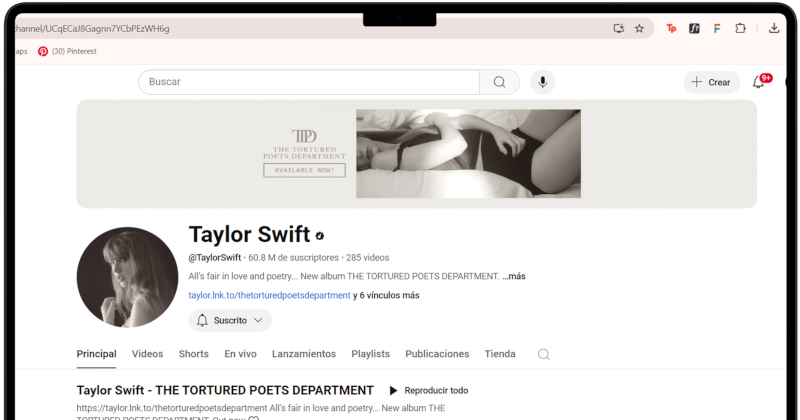Open taylor.lnk.to/thetorturedpoetsdepartment link
800x420 pixels.
coord(269,295)
